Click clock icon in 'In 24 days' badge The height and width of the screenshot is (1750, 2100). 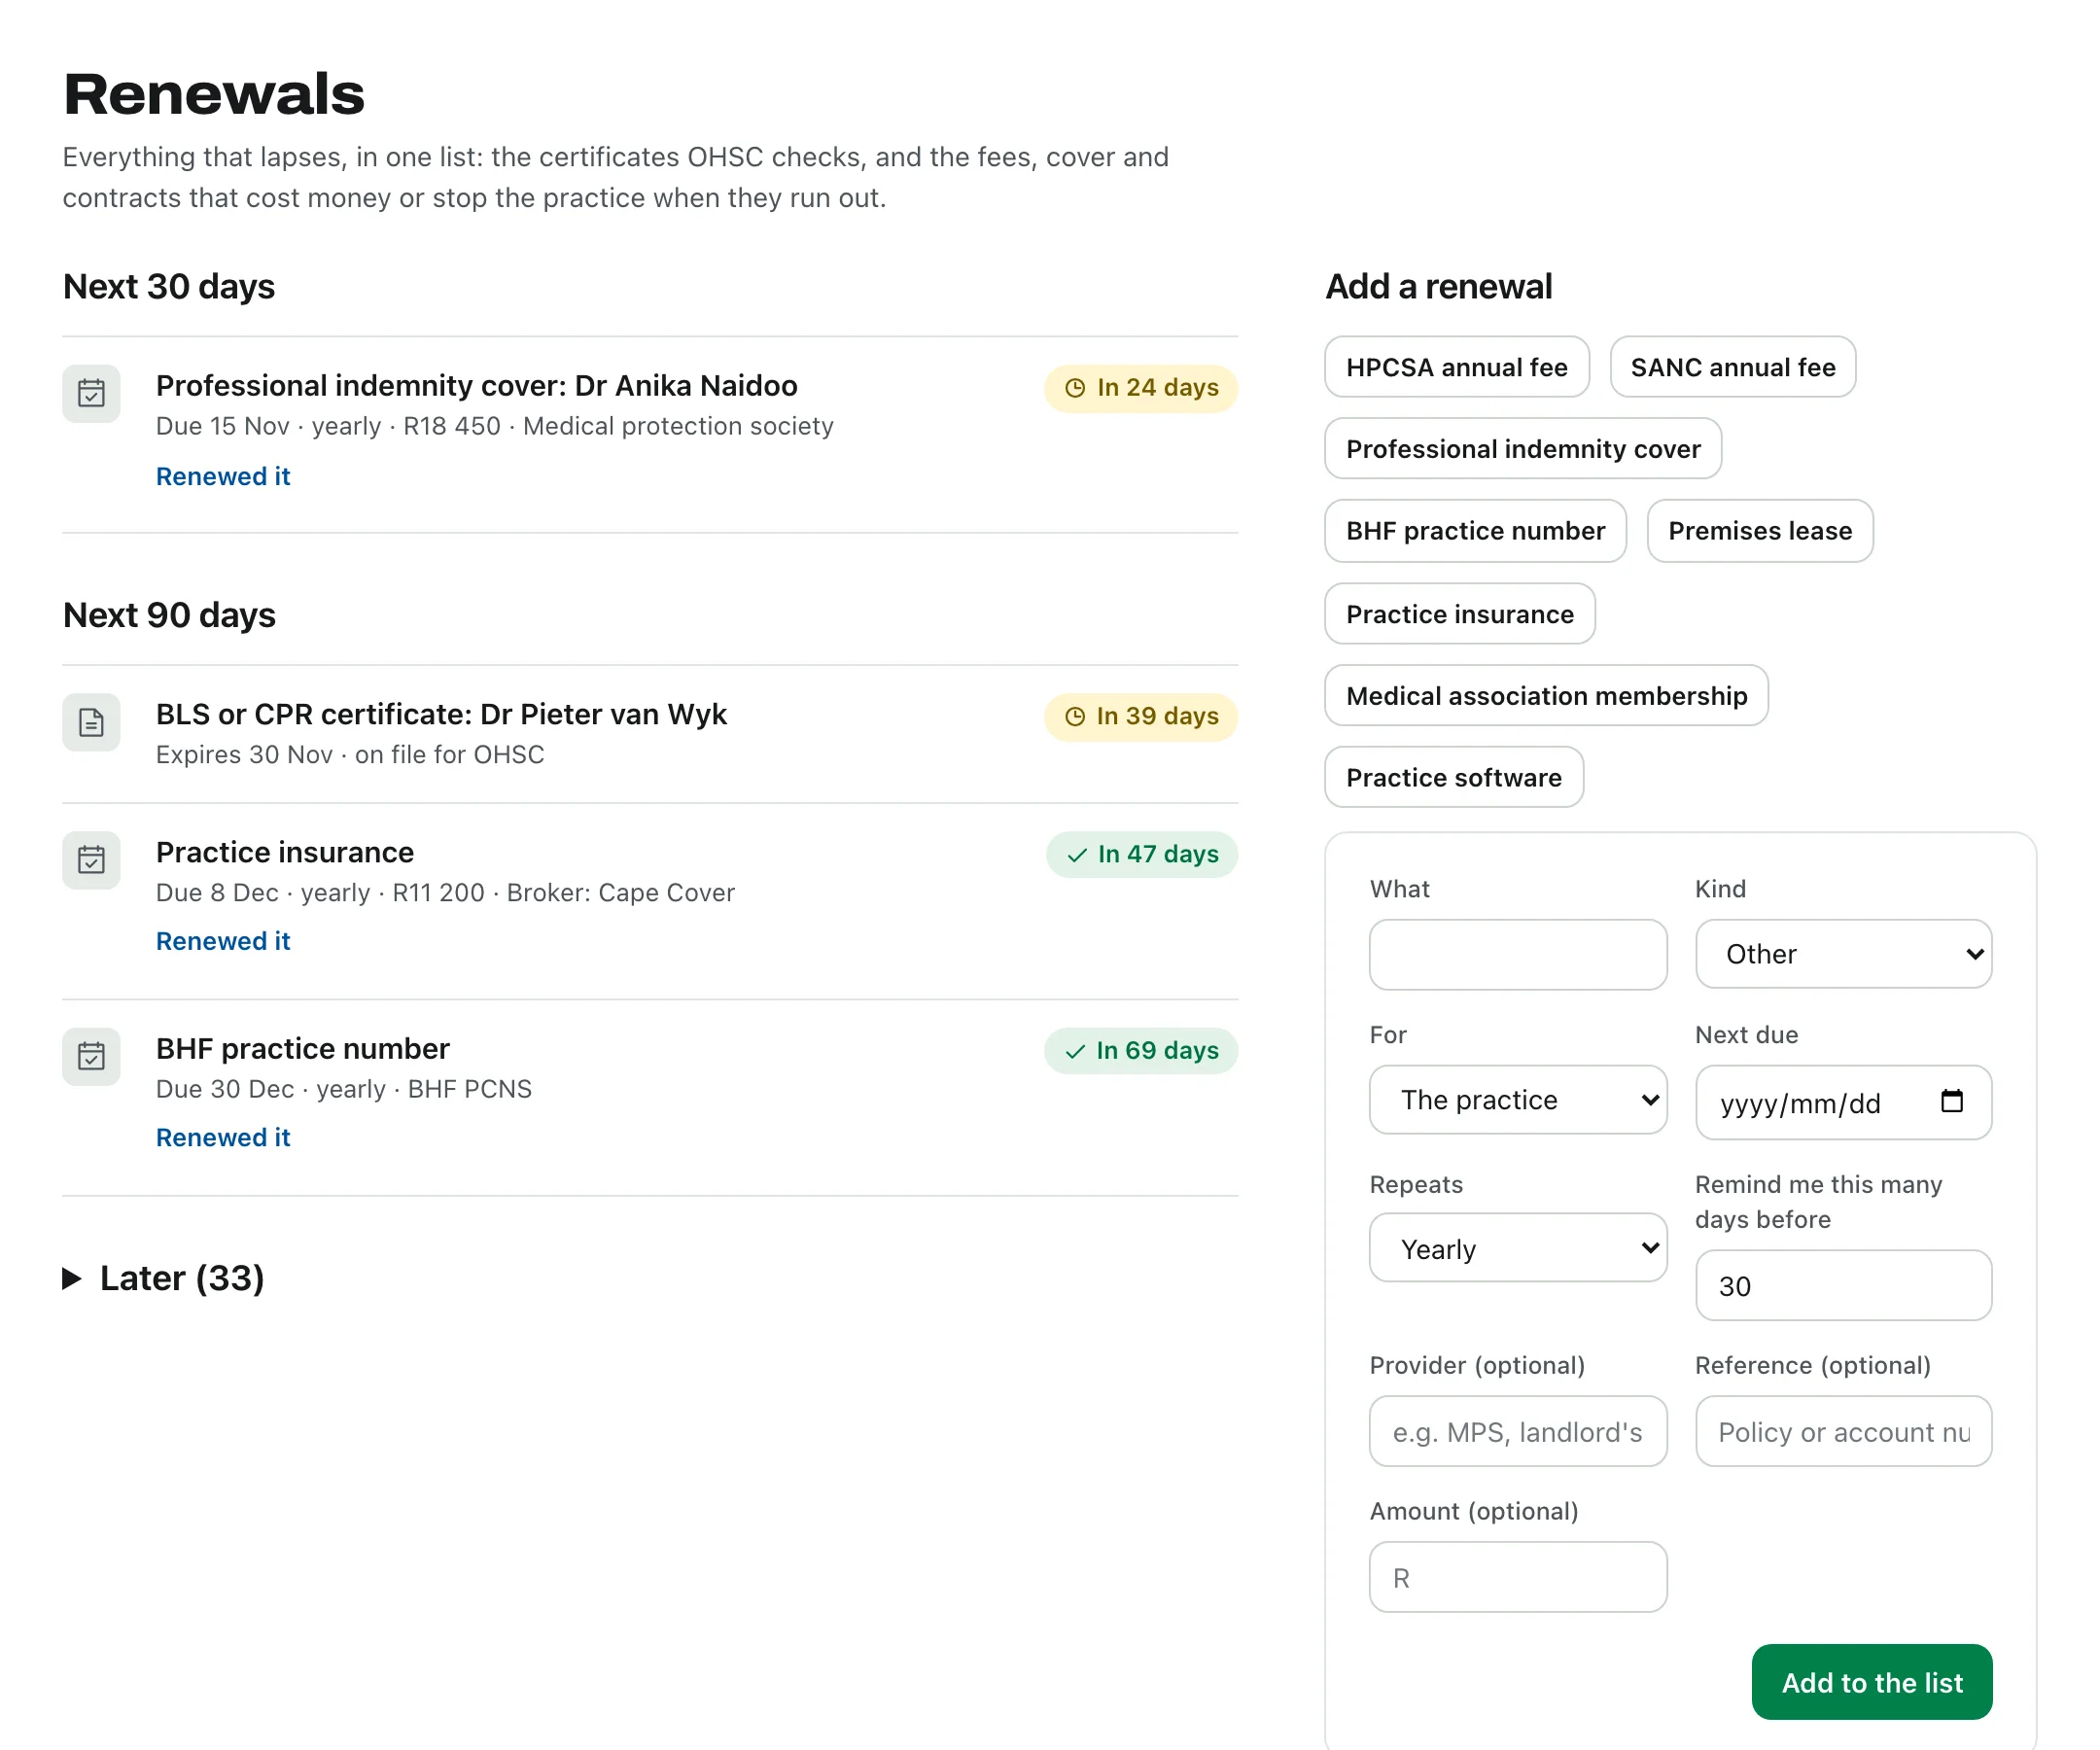1075,388
